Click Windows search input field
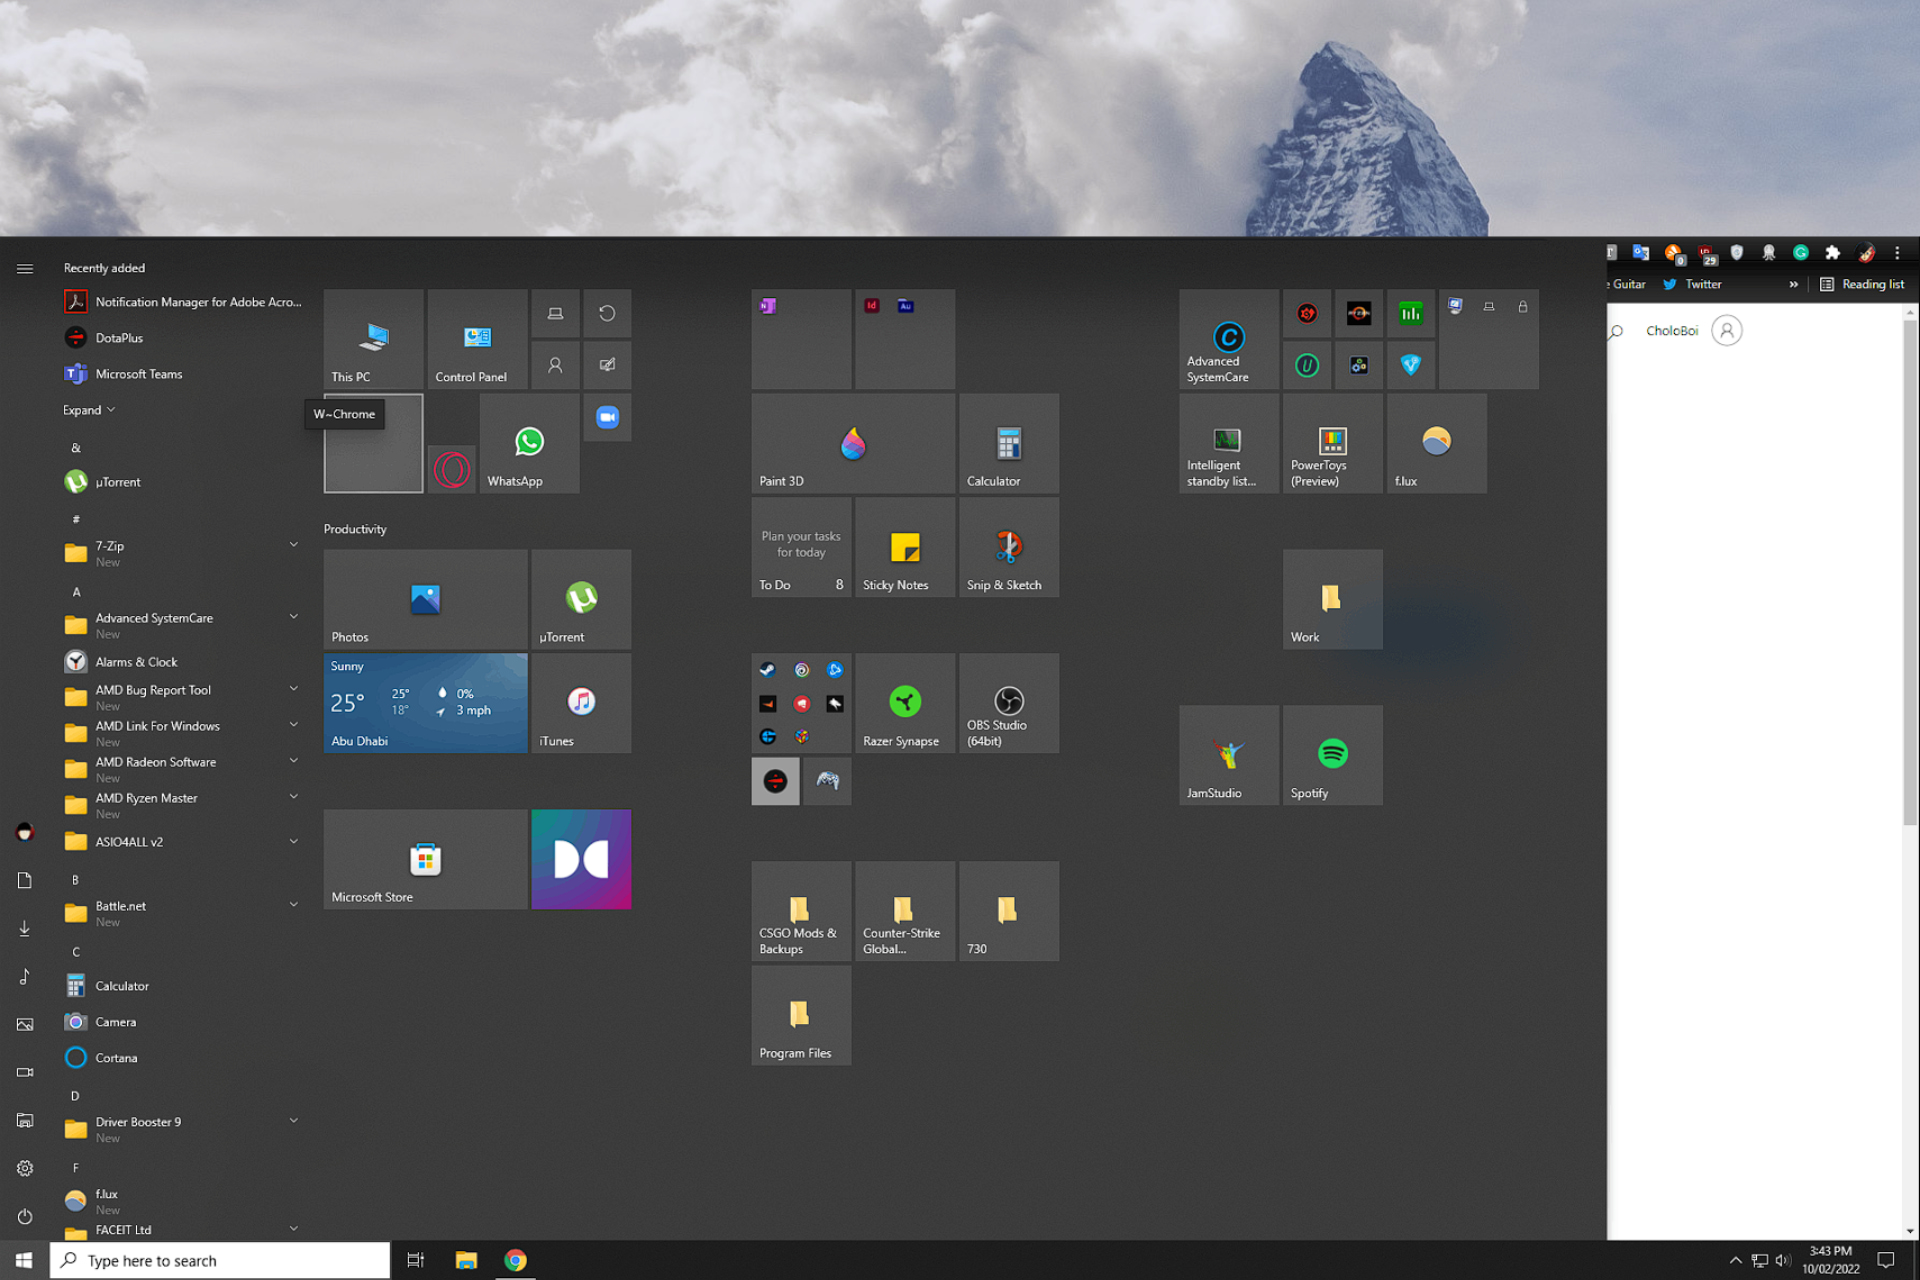 click(x=220, y=1259)
